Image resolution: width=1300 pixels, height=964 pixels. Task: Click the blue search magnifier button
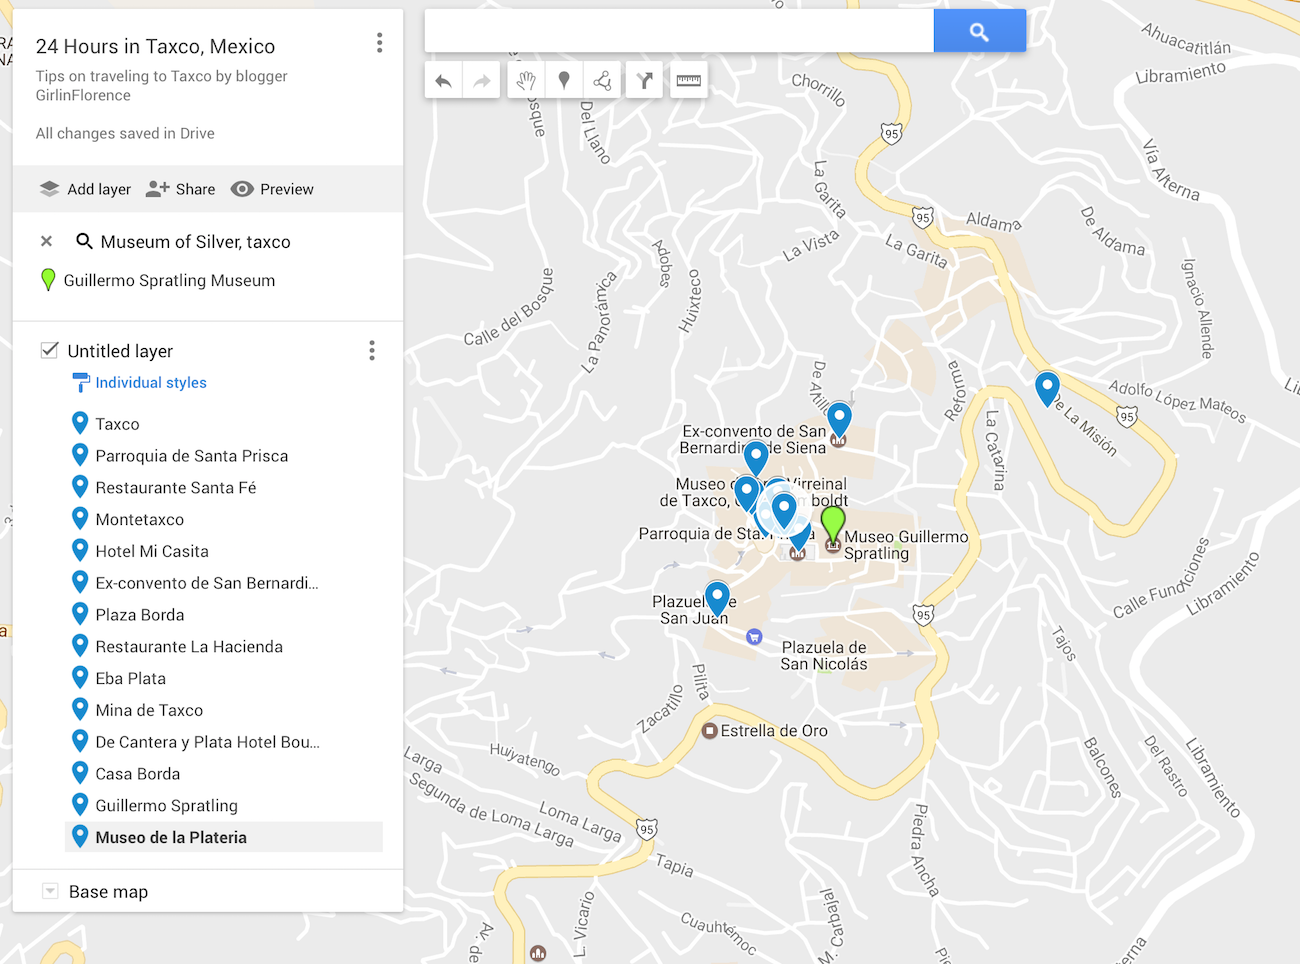pos(980,31)
